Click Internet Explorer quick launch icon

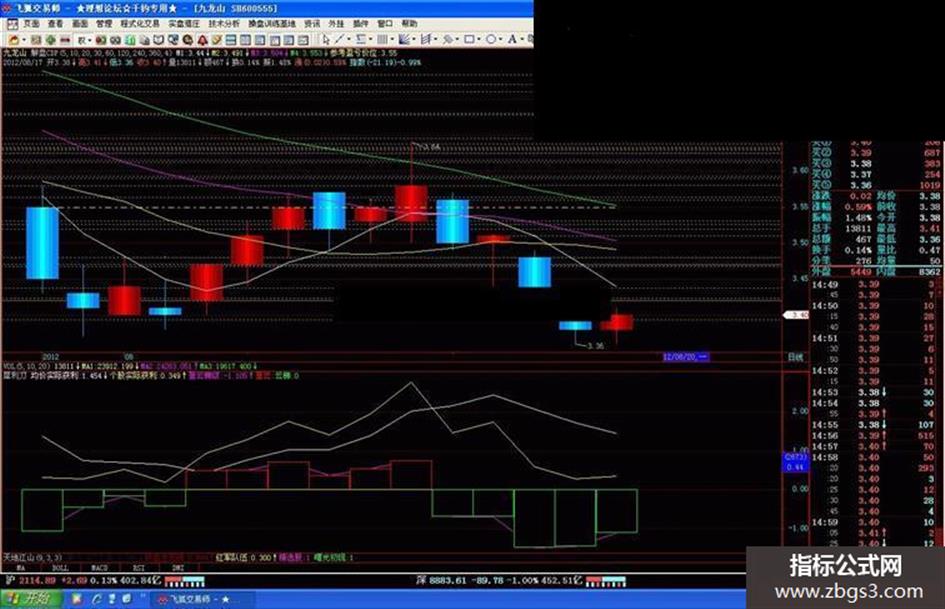click(96, 599)
